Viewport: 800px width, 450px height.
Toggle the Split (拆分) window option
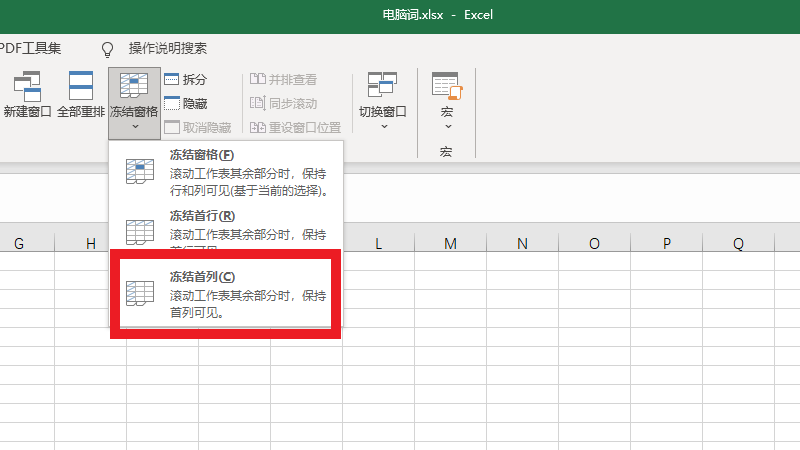pyautogui.click(x=172, y=79)
